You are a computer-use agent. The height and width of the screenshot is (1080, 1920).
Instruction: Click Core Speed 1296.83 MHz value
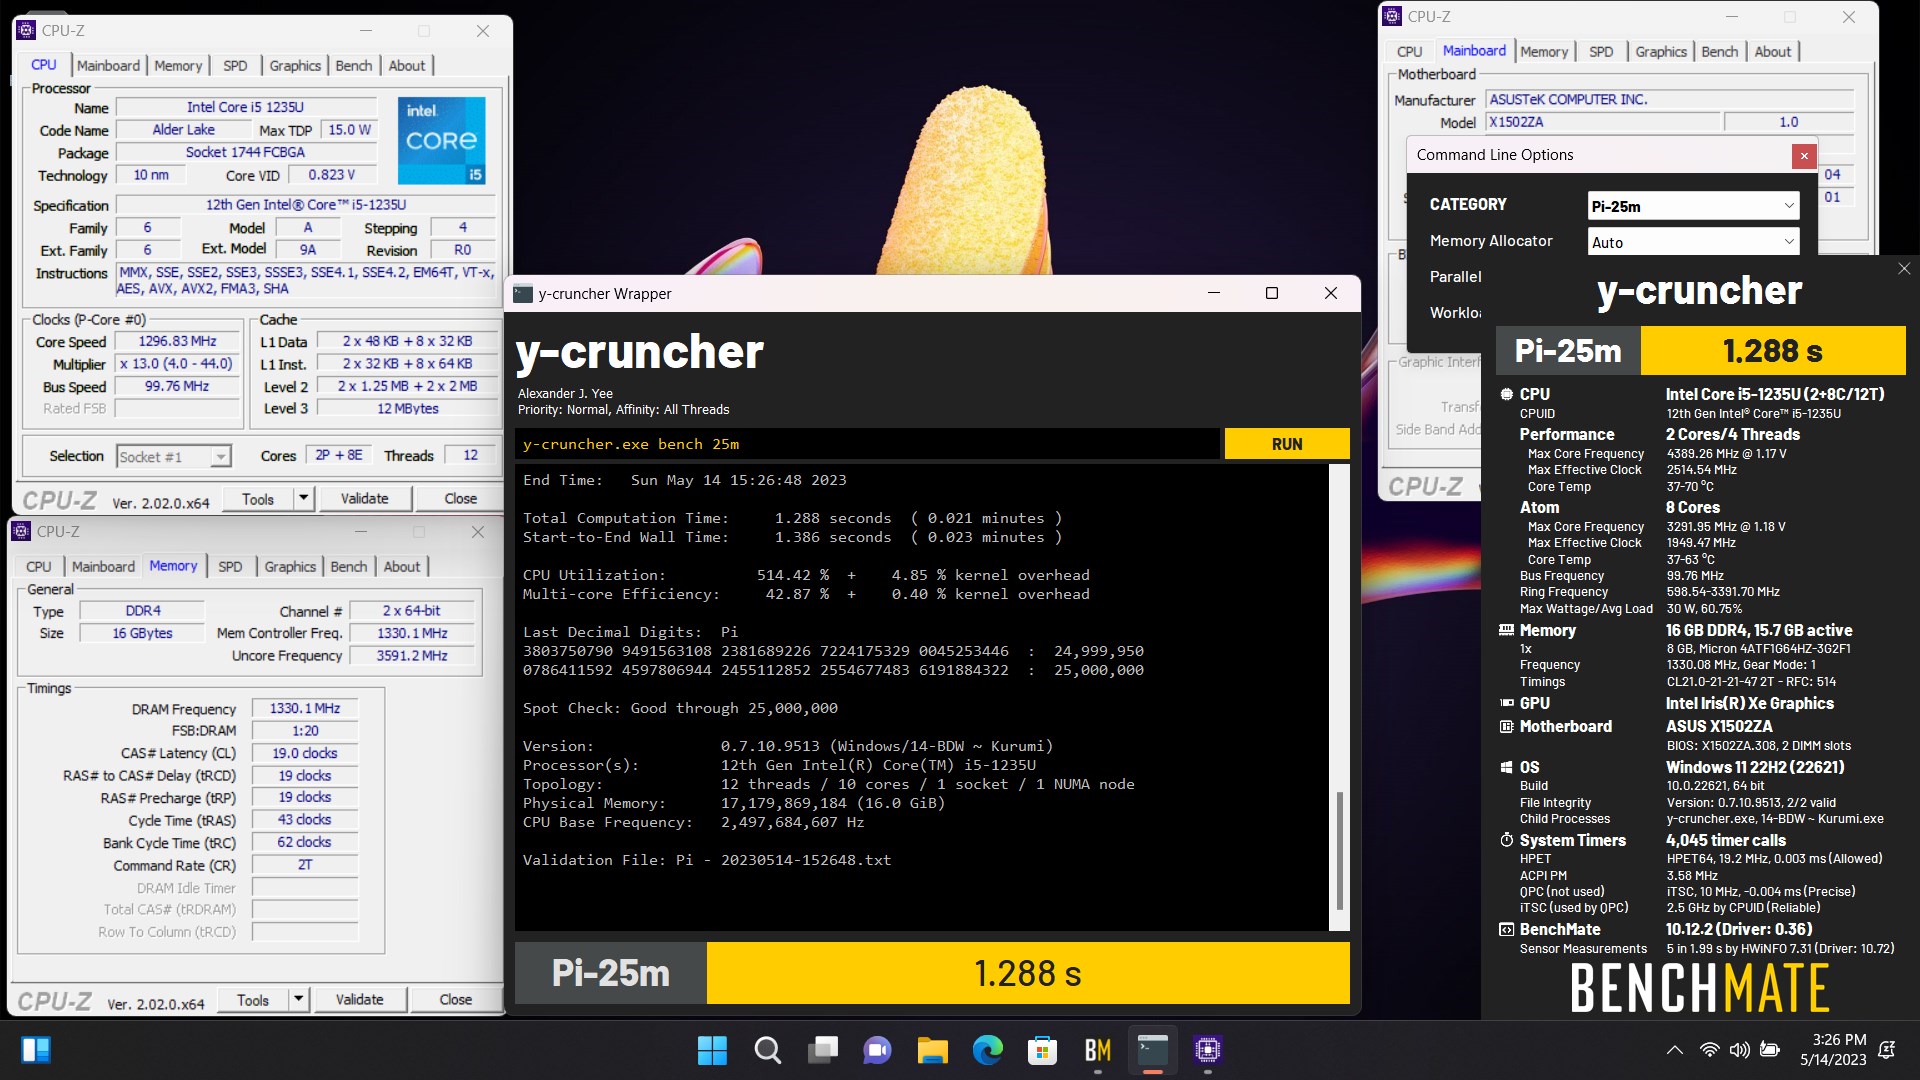coord(178,341)
